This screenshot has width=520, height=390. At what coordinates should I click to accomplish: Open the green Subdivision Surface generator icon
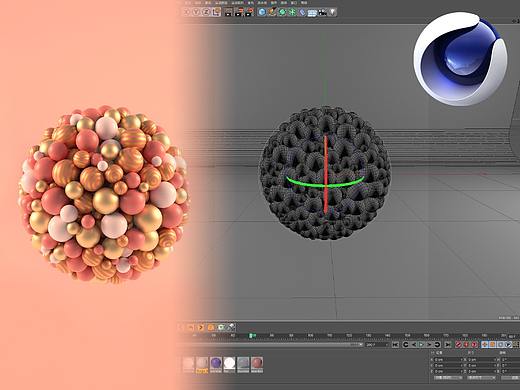pos(282,12)
